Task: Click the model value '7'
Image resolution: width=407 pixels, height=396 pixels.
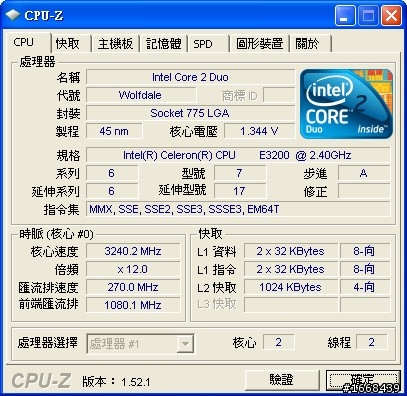Action: coord(240,173)
